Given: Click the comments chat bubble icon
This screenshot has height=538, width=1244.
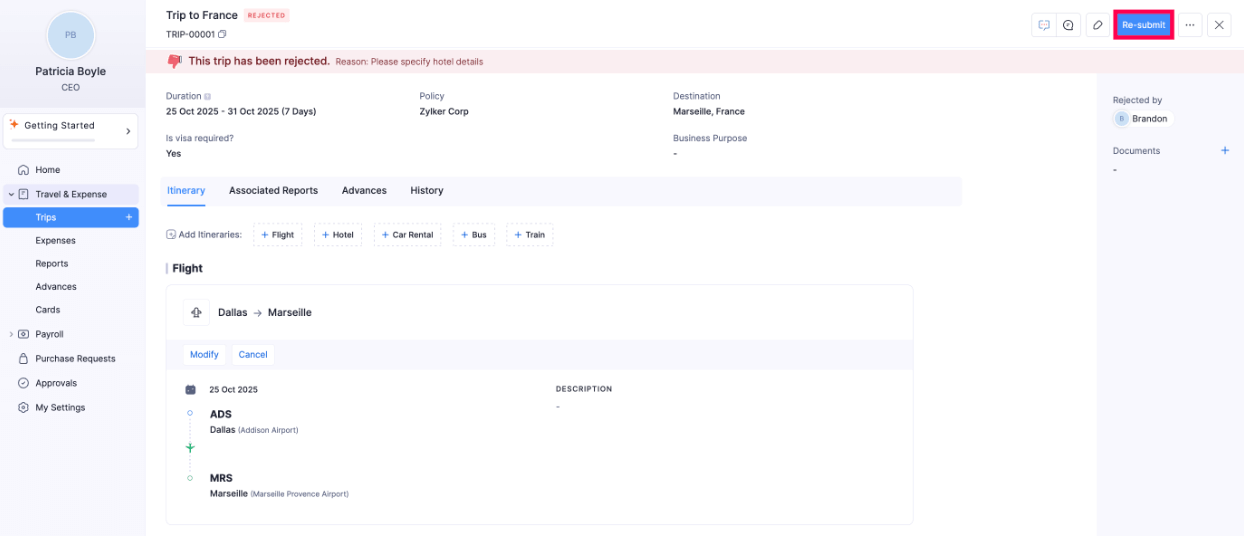Looking at the screenshot, I should click(x=1044, y=25).
